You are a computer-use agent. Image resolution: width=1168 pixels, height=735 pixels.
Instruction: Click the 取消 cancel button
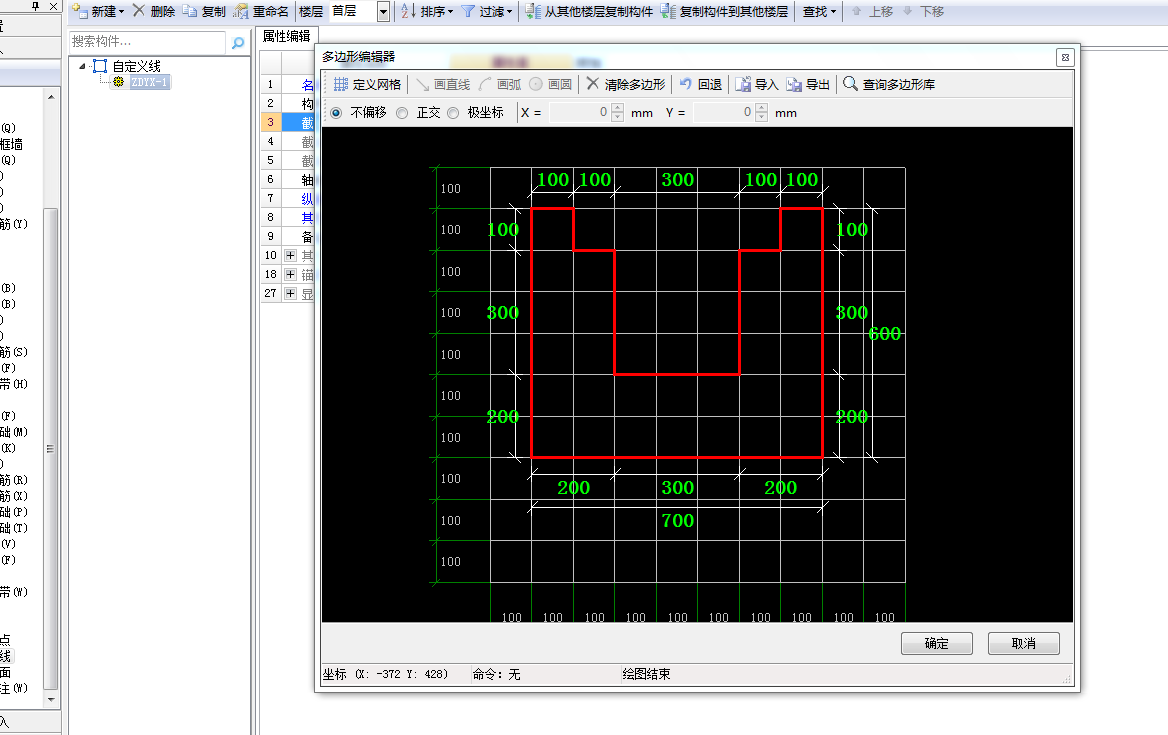(x=1023, y=643)
